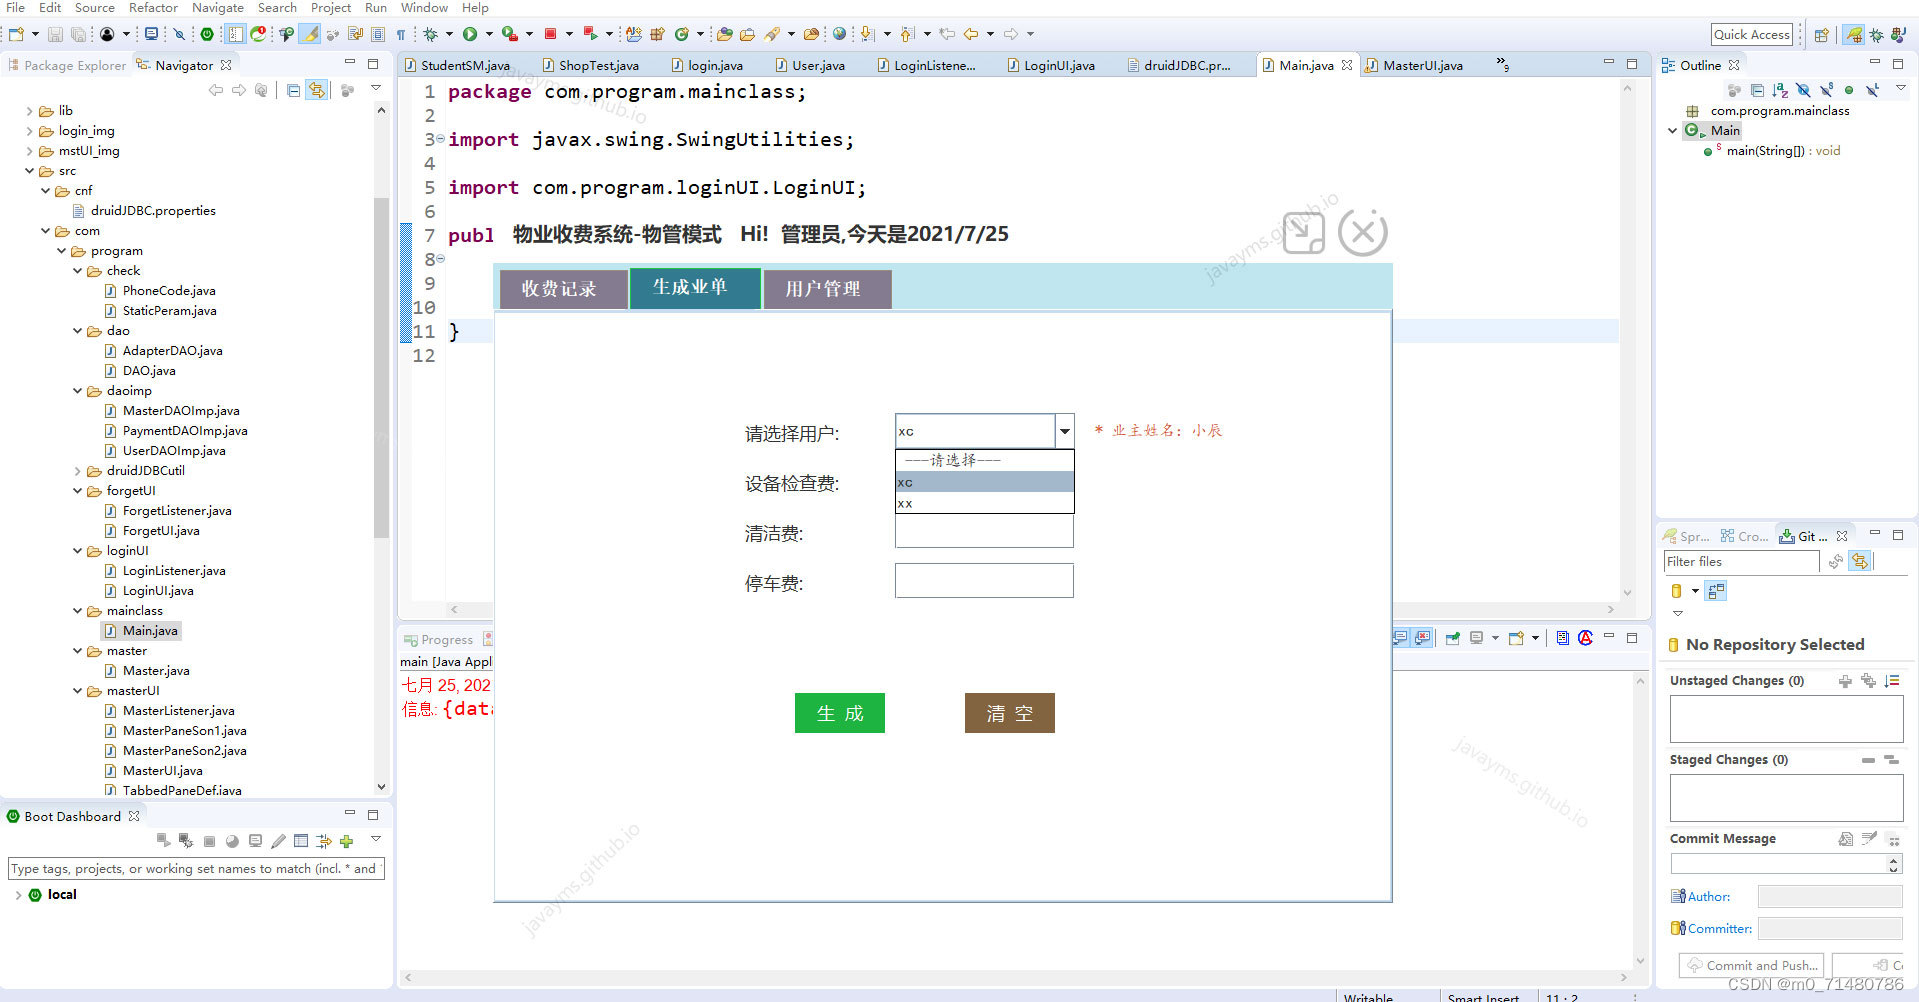The height and width of the screenshot is (1002, 1919).
Task: Click the Filter files input in Git Staging
Action: (1741, 561)
